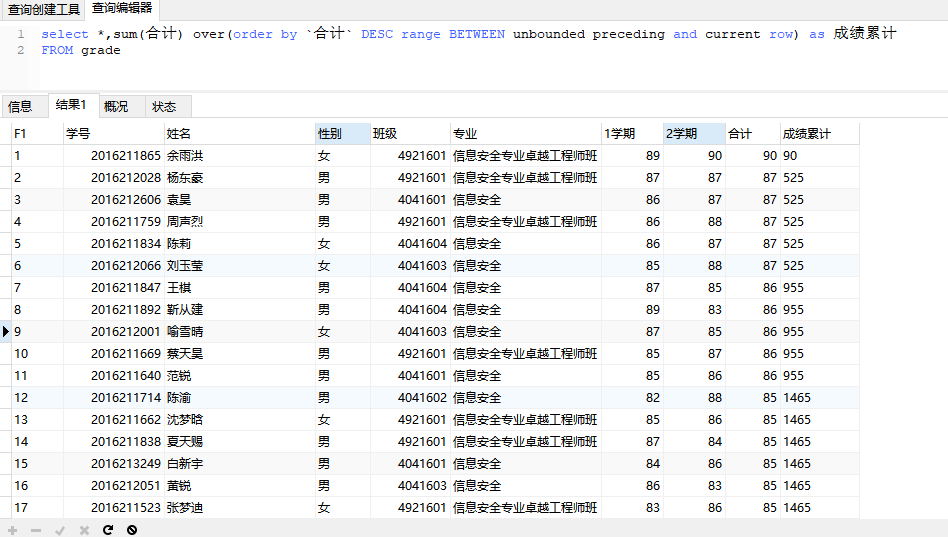
Task: Click 专业 cell in 余雨洪's row
Action: pos(525,156)
